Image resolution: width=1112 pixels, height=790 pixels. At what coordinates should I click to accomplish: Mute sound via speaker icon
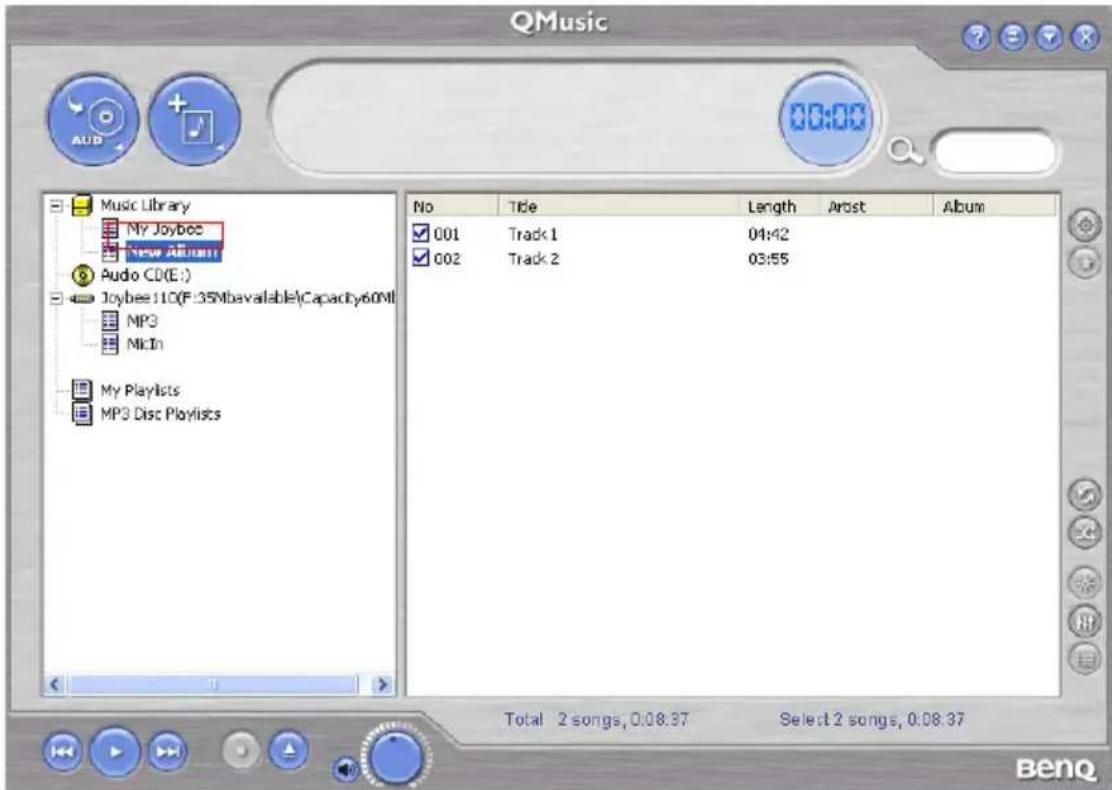345,769
